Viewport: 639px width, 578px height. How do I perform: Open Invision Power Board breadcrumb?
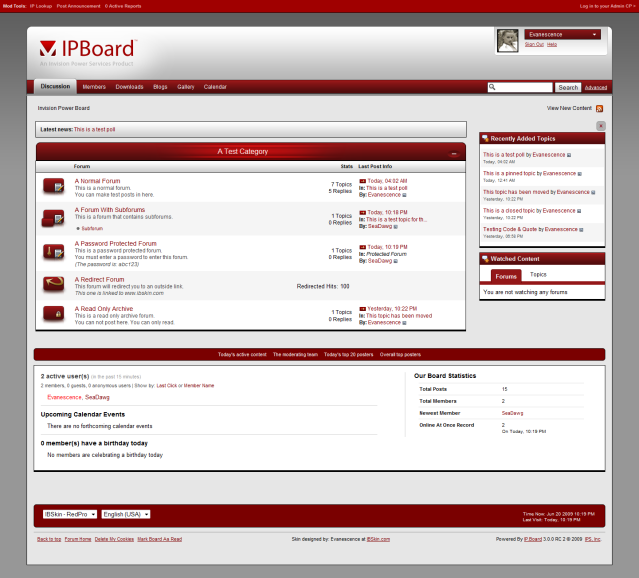pyautogui.click(x=64, y=108)
